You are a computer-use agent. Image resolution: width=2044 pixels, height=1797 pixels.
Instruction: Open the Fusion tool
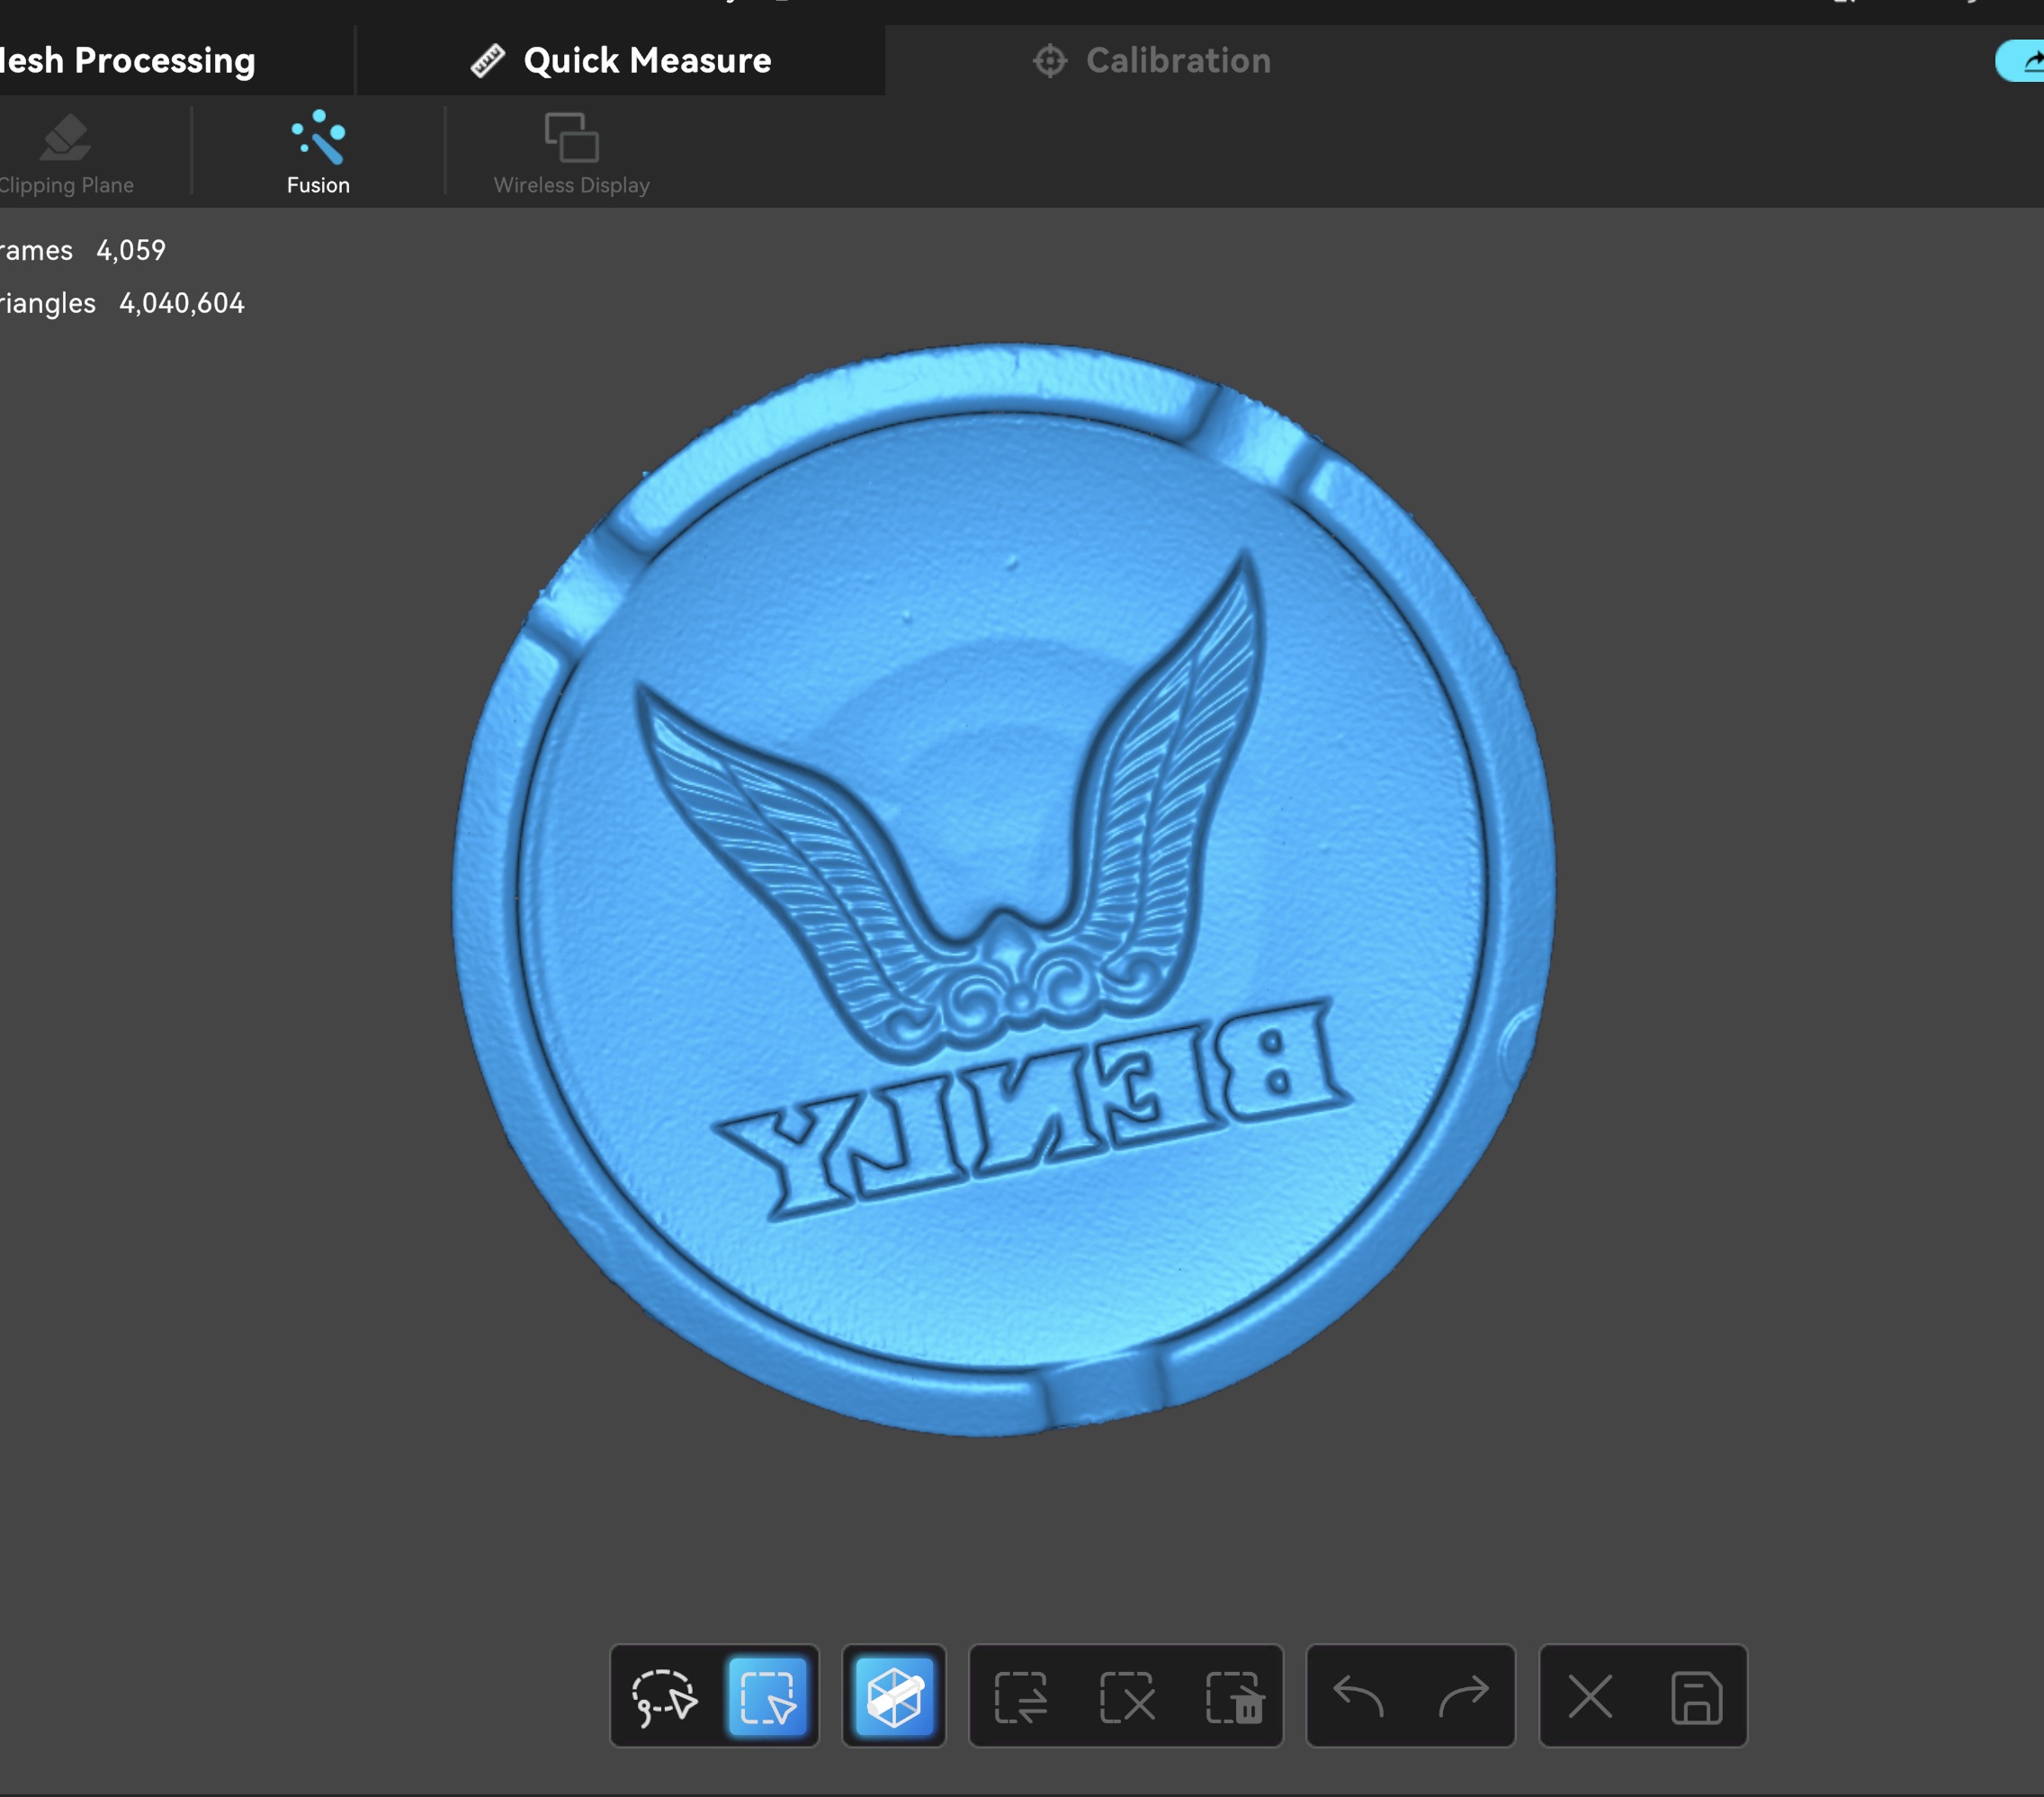318,153
